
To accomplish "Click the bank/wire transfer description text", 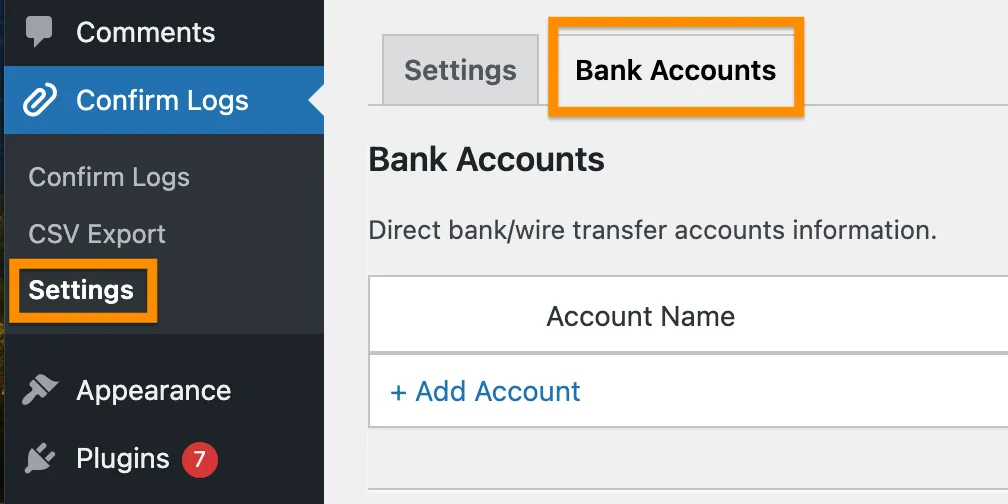I will pos(652,230).
